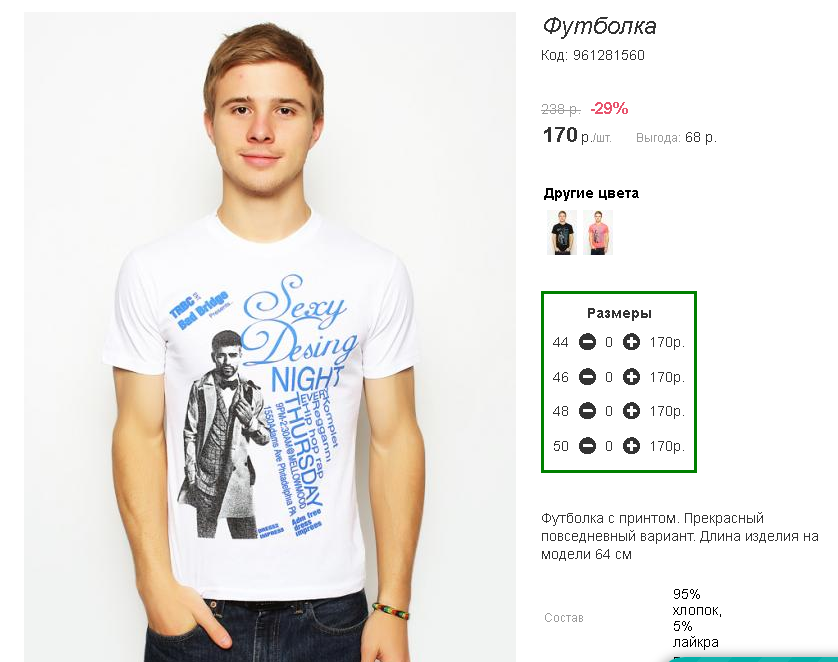Screen dimensions: 838x662
Task: Increase quantity for size 44
Action: point(631,342)
